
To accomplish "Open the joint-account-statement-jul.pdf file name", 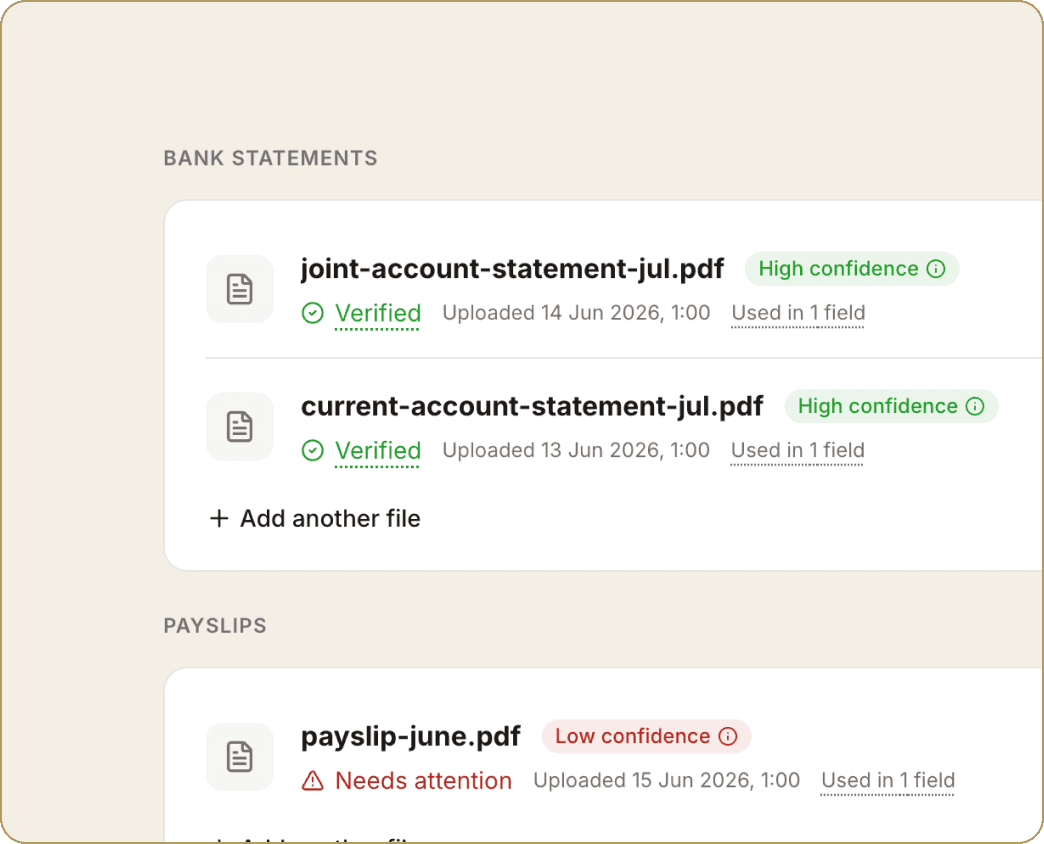I will (x=512, y=269).
